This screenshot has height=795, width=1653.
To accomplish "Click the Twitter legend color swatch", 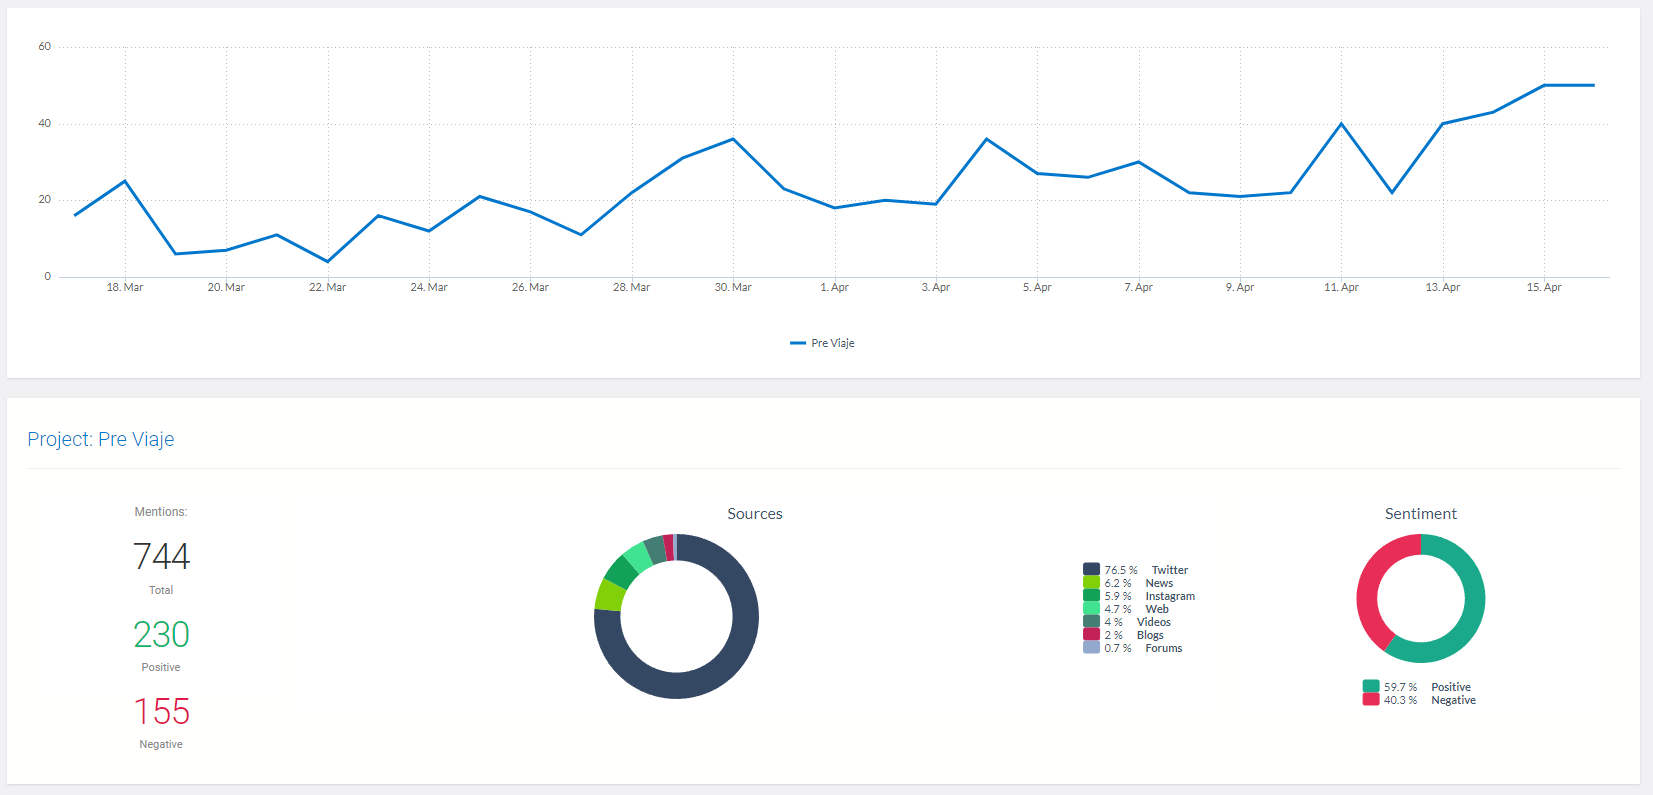I will (1091, 569).
